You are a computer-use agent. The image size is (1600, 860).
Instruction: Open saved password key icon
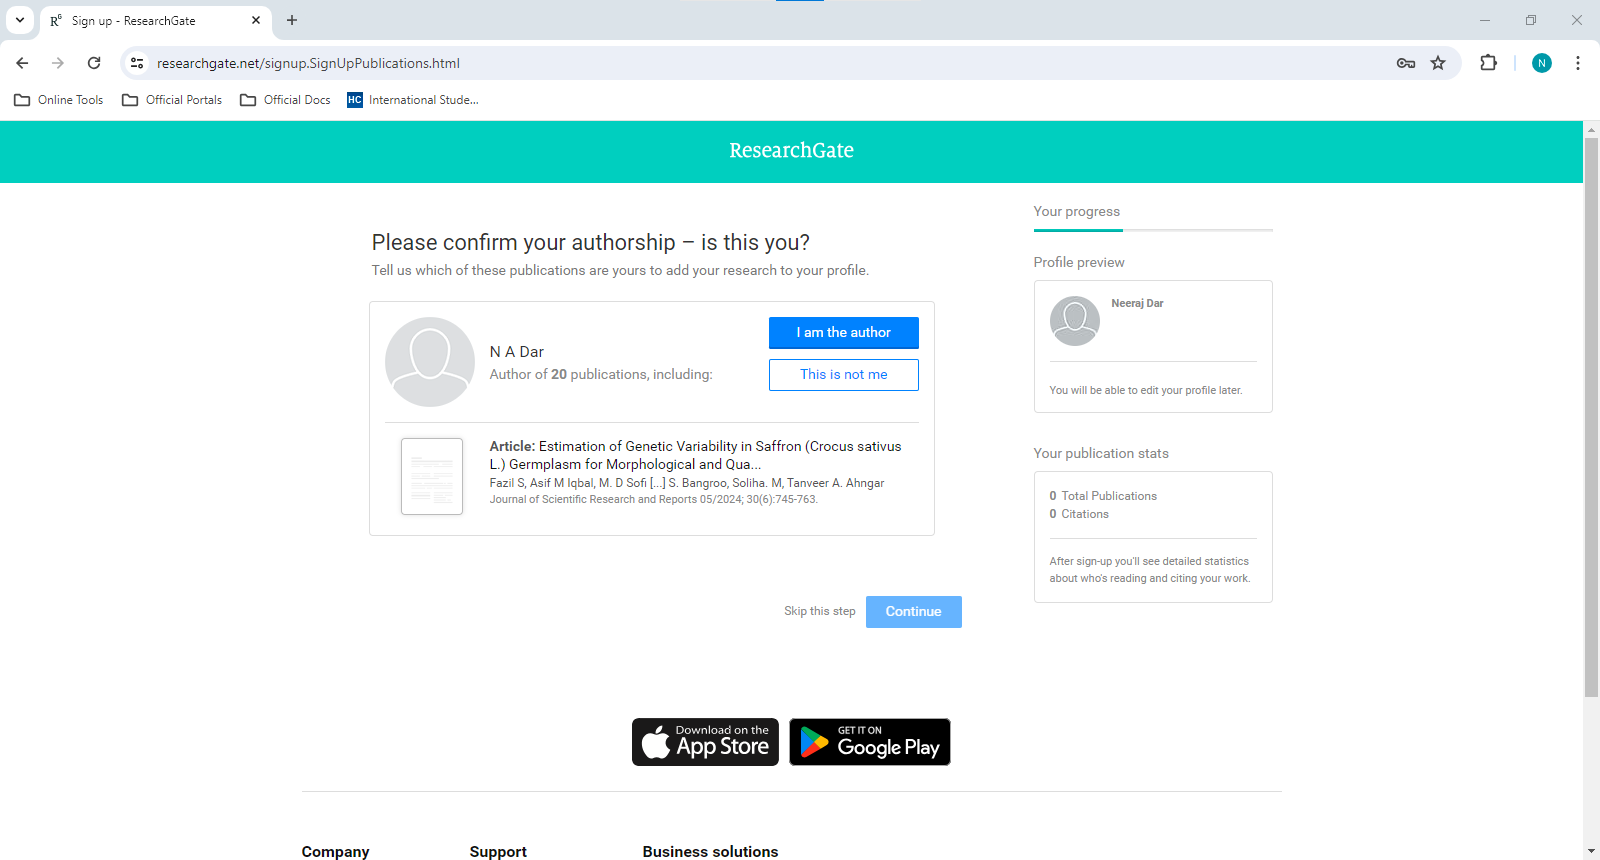pyautogui.click(x=1406, y=63)
